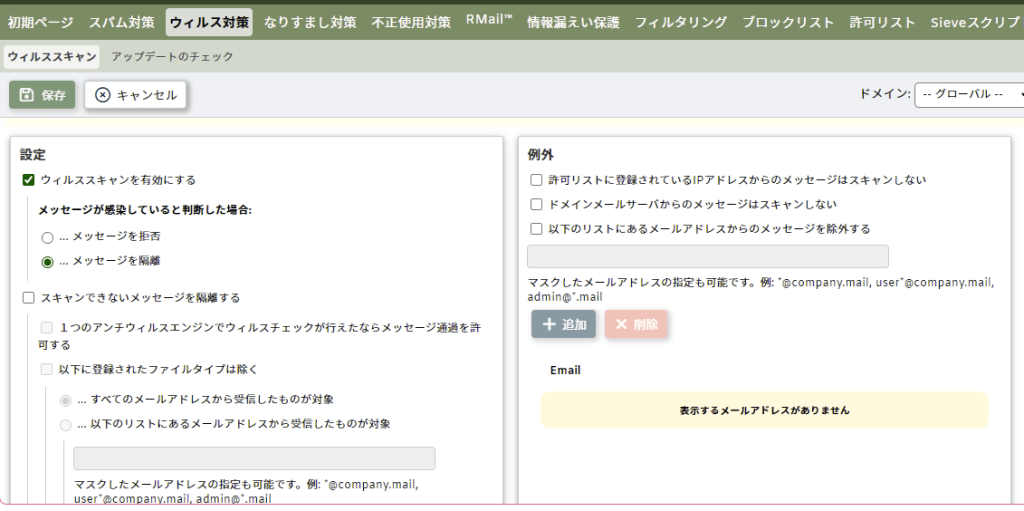Check 以下のリストにあるメールアドレス exclusion option
The width and height of the screenshot is (1024, 511).
tap(537, 229)
